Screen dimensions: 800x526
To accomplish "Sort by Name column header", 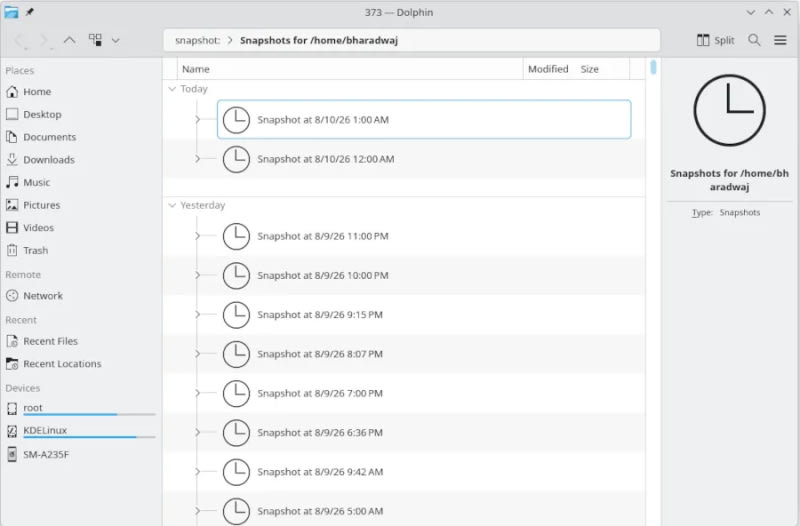I will click(x=350, y=69).
